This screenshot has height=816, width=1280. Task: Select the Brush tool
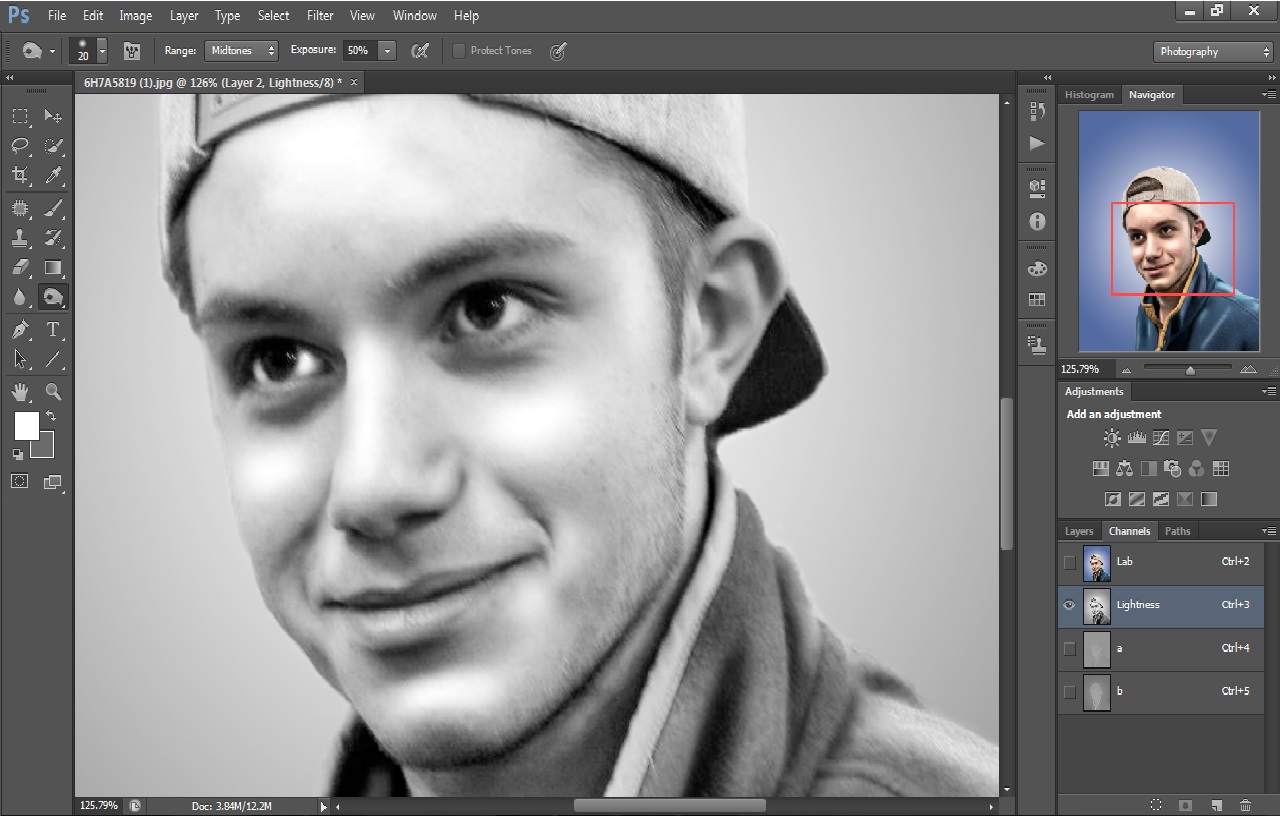coord(54,208)
